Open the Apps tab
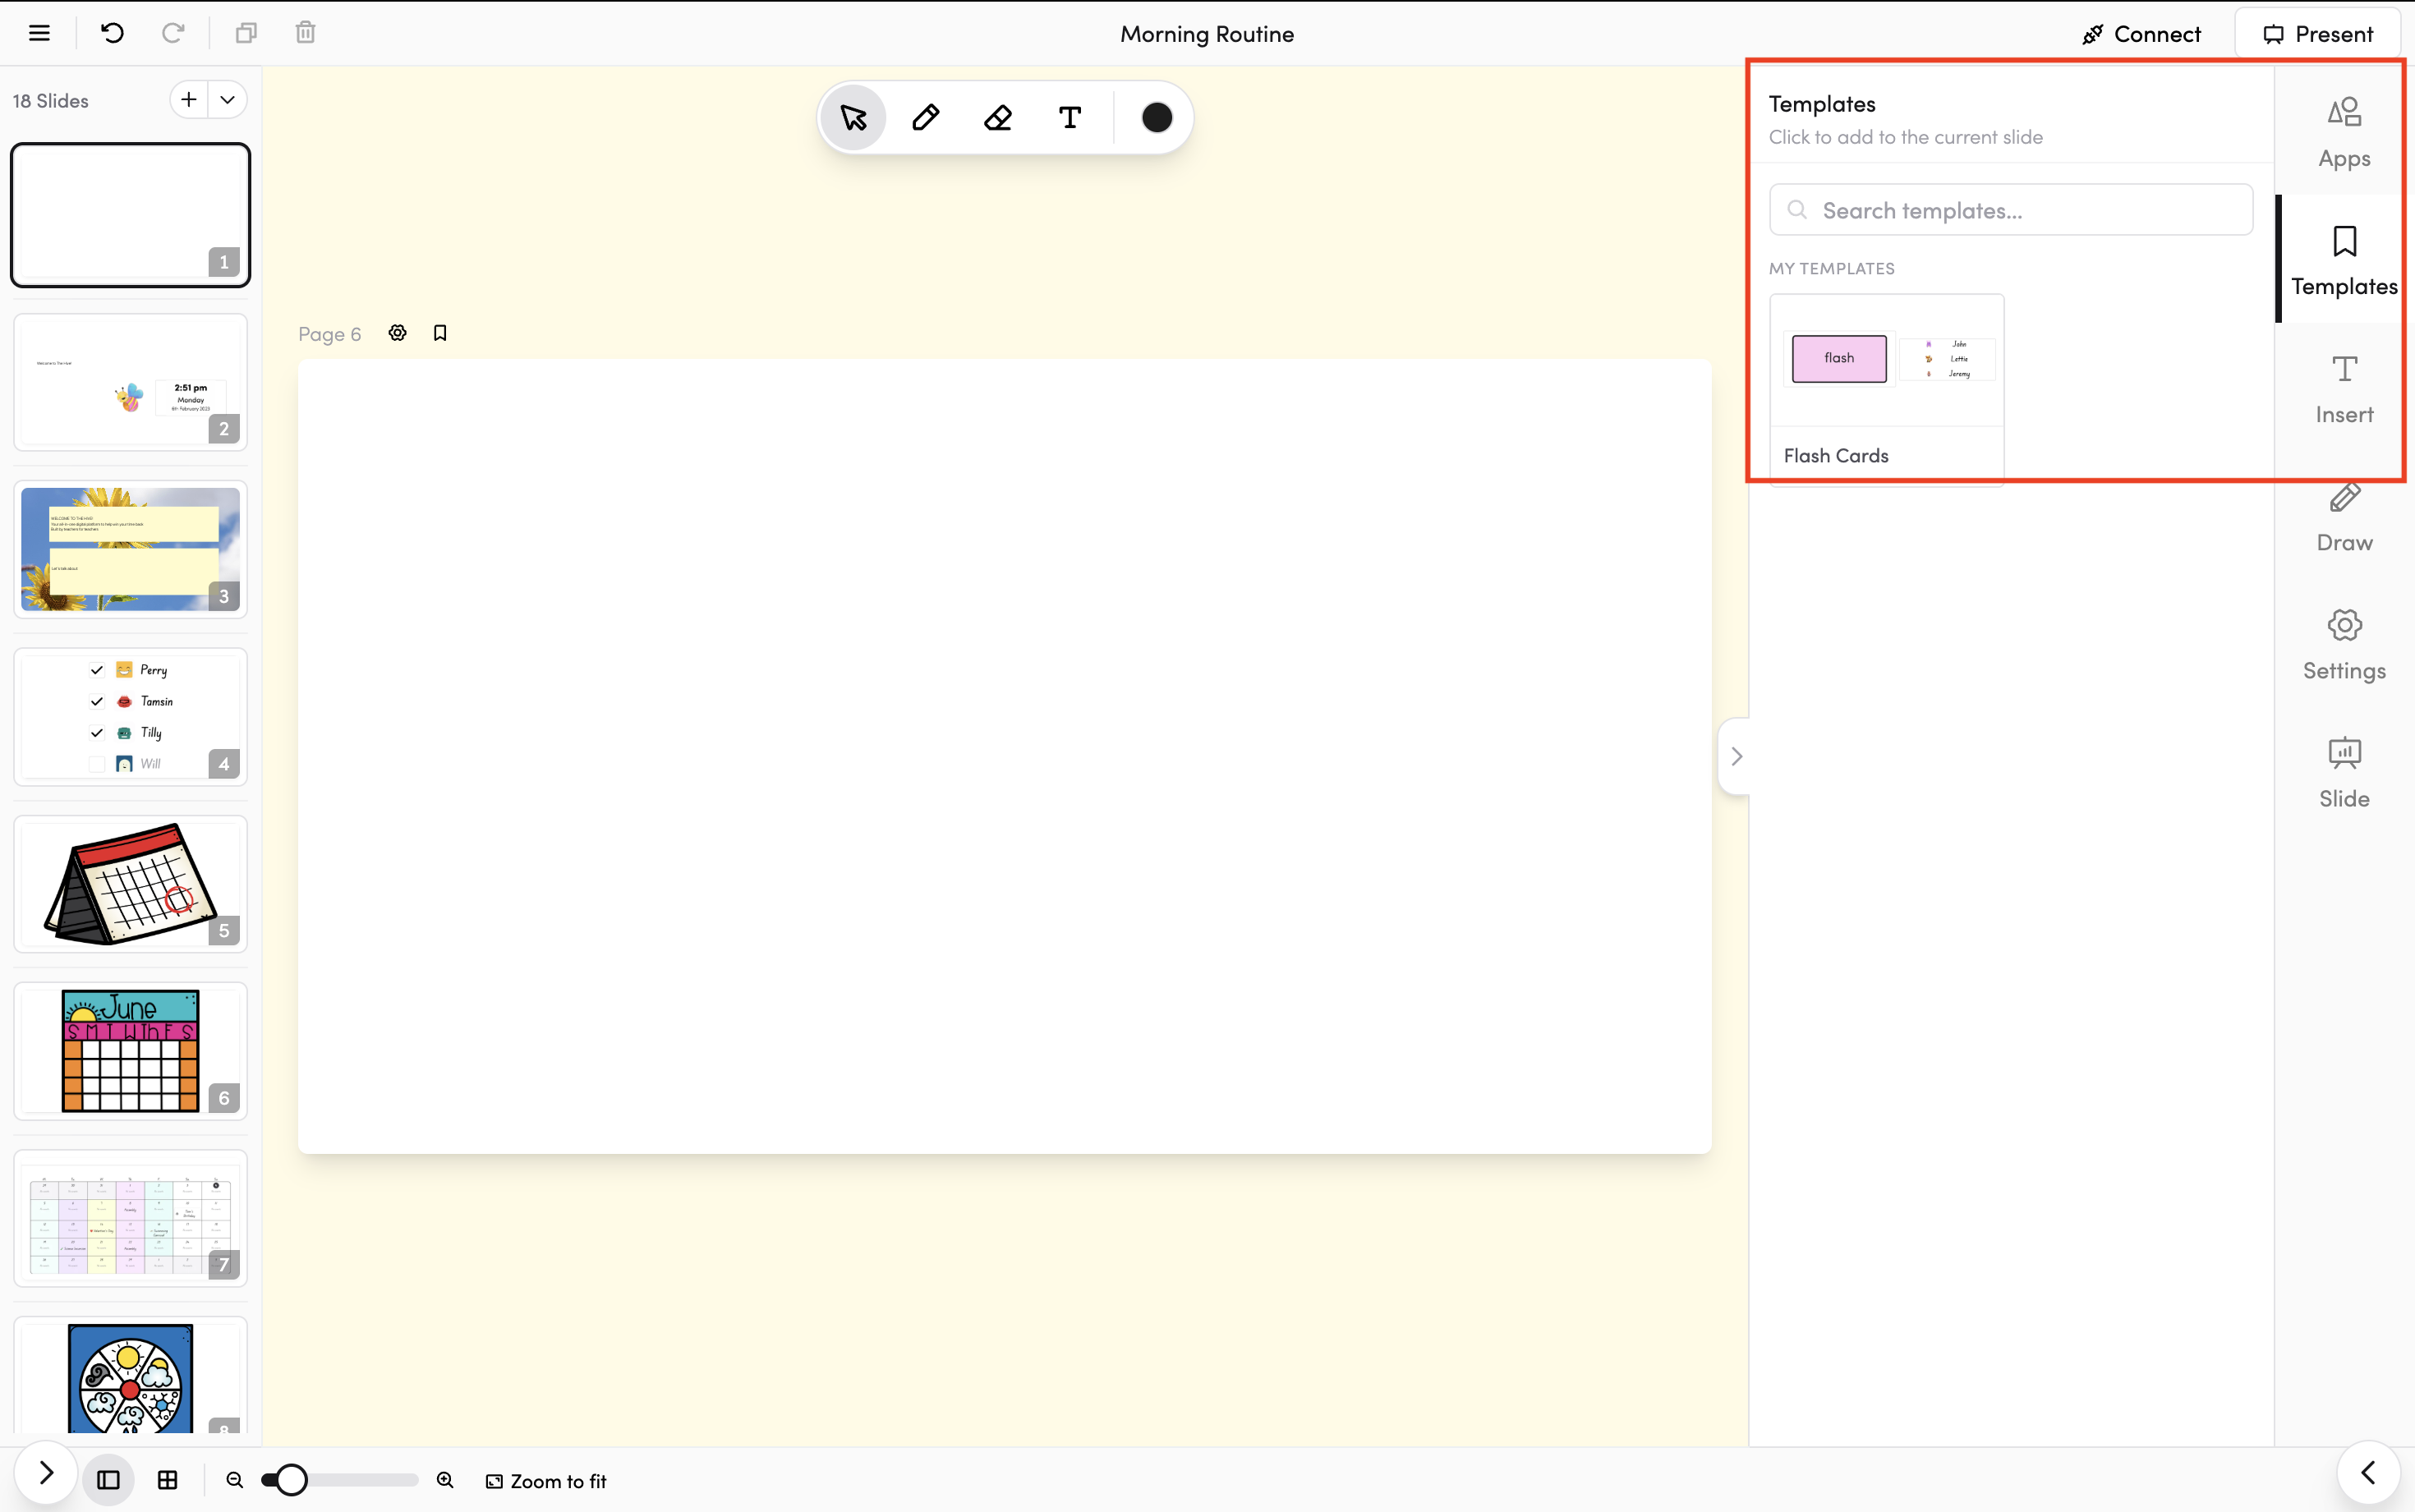The image size is (2415, 1512). (x=2343, y=132)
